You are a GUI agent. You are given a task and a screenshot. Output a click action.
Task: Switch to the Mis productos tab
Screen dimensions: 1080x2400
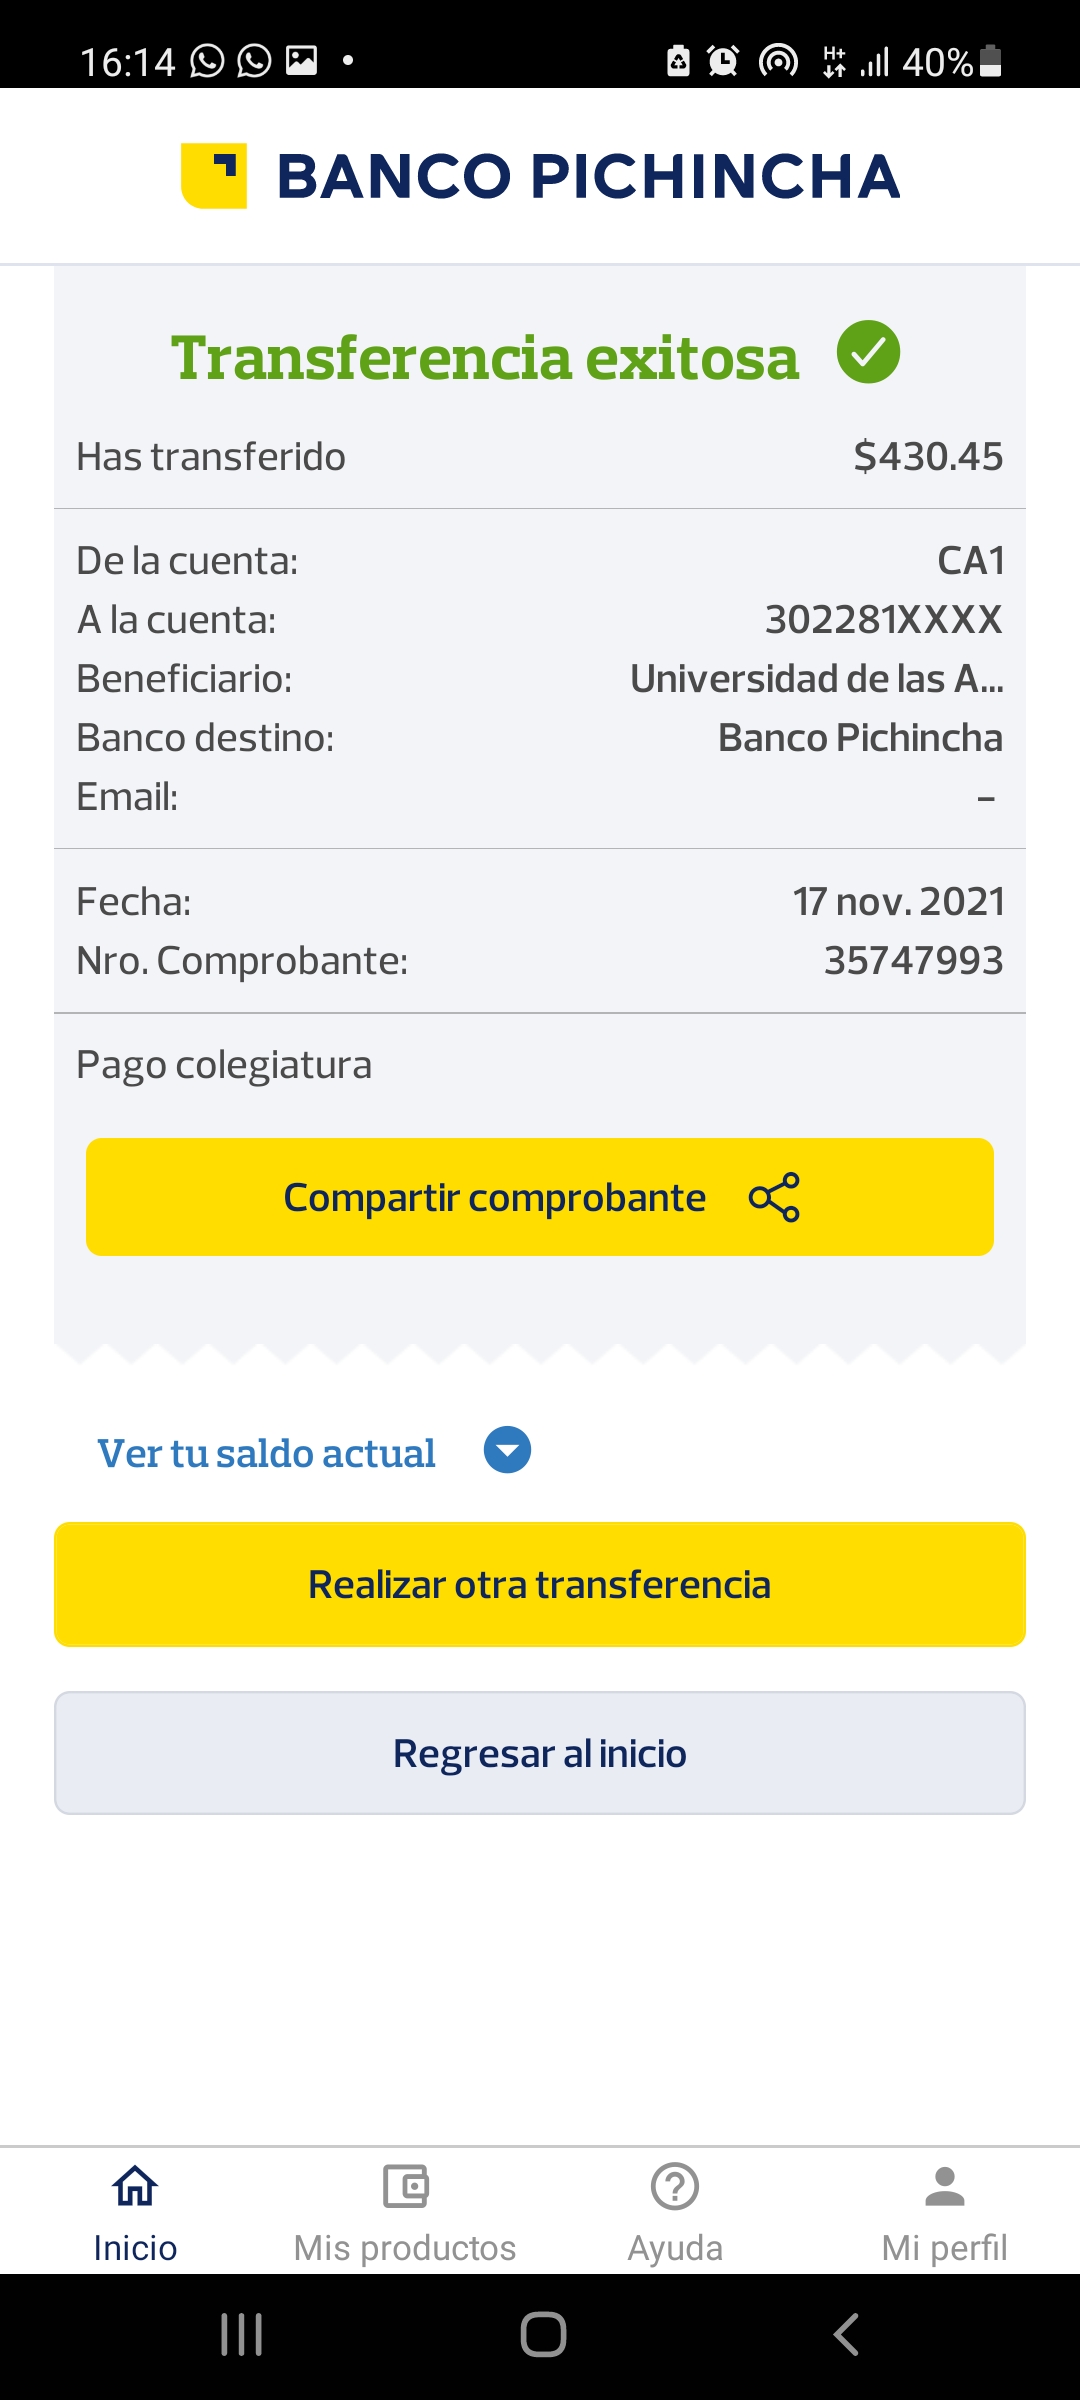tap(405, 2247)
